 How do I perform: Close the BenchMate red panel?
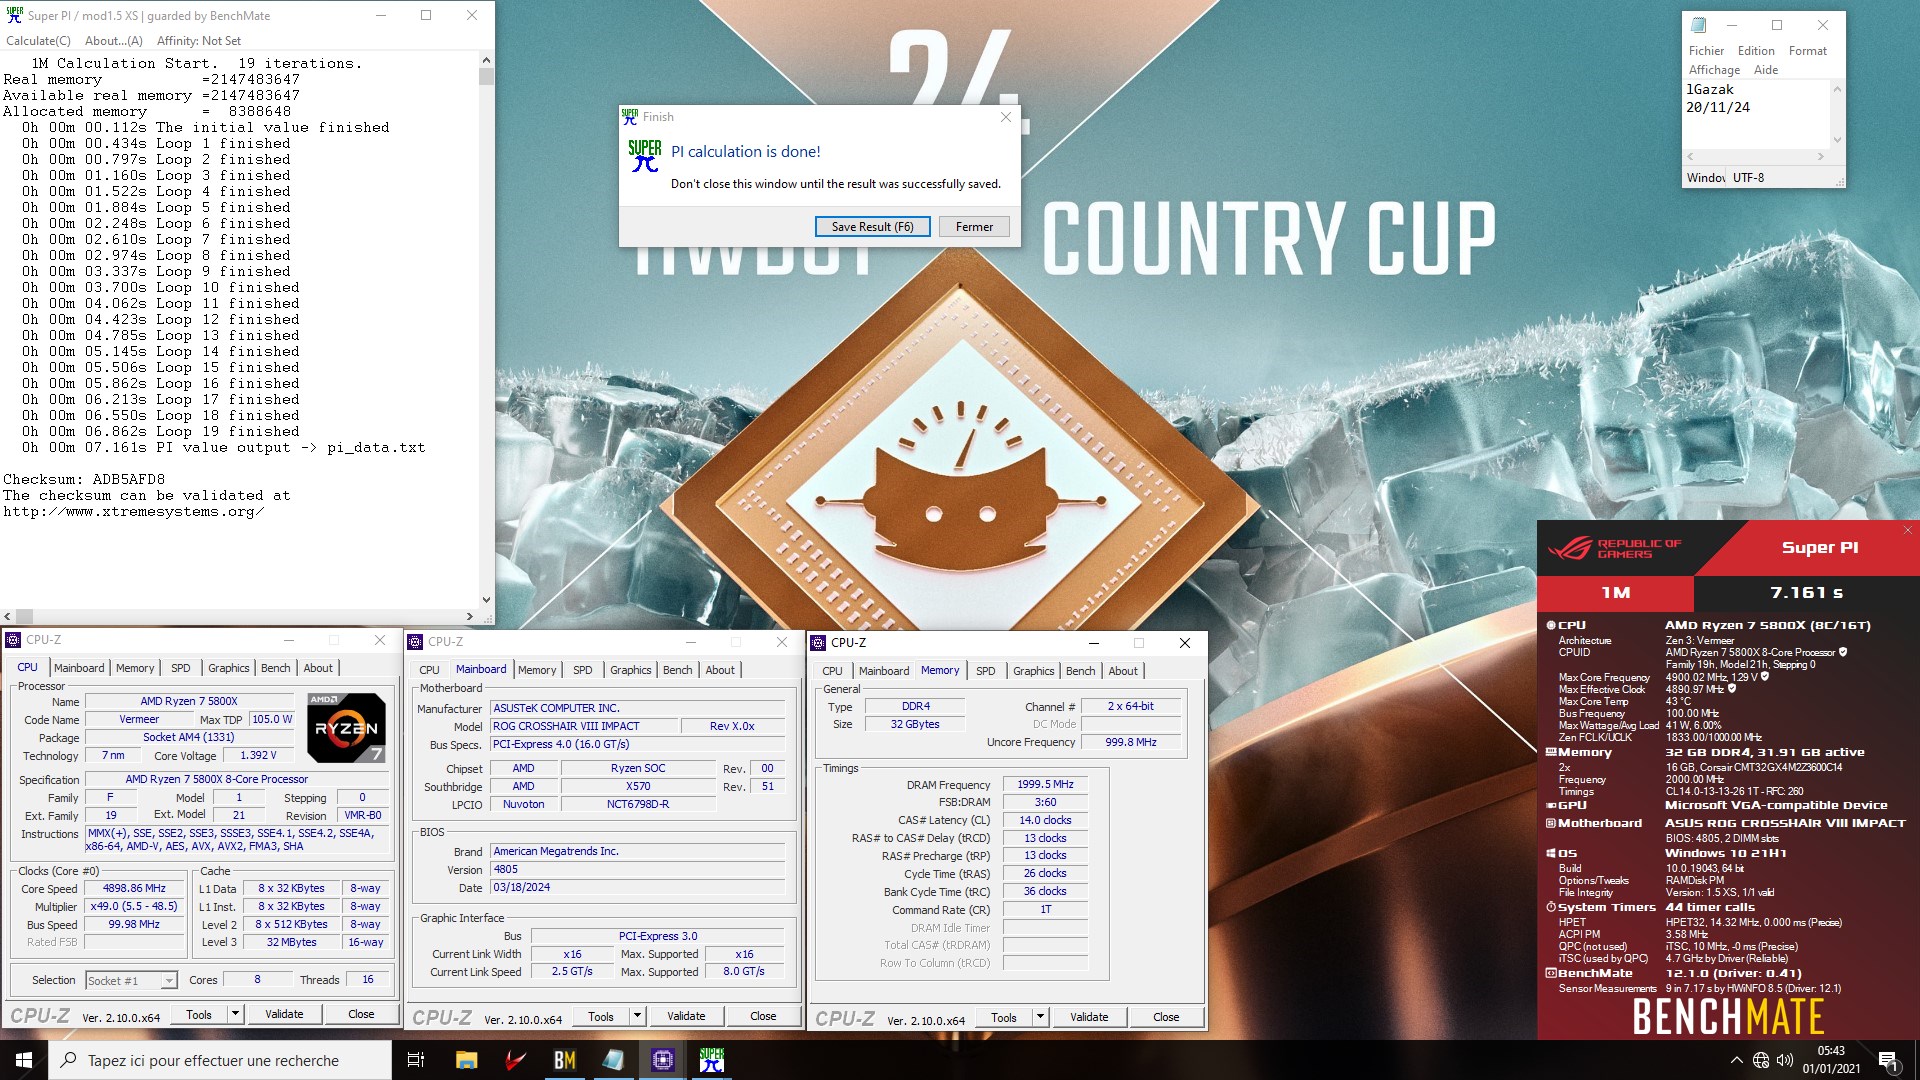click(1908, 530)
